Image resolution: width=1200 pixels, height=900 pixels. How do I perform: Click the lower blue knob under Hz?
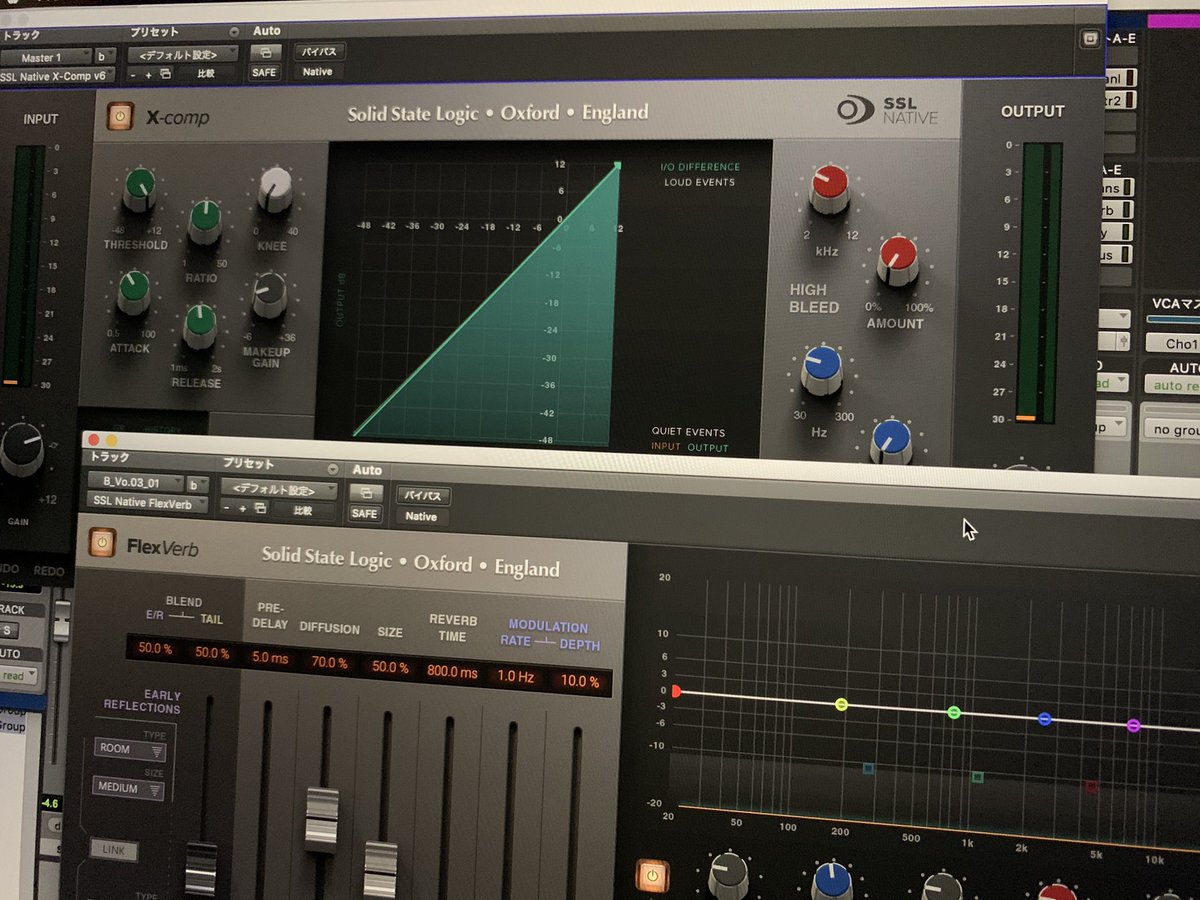pyautogui.click(x=891, y=441)
